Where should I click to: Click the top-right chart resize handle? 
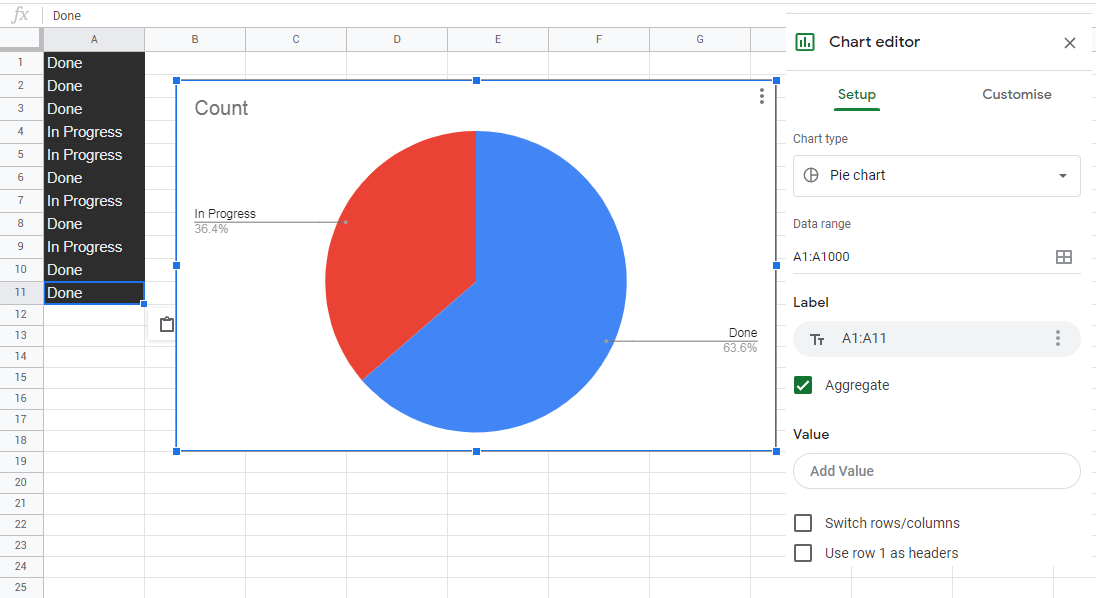click(x=777, y=81)
